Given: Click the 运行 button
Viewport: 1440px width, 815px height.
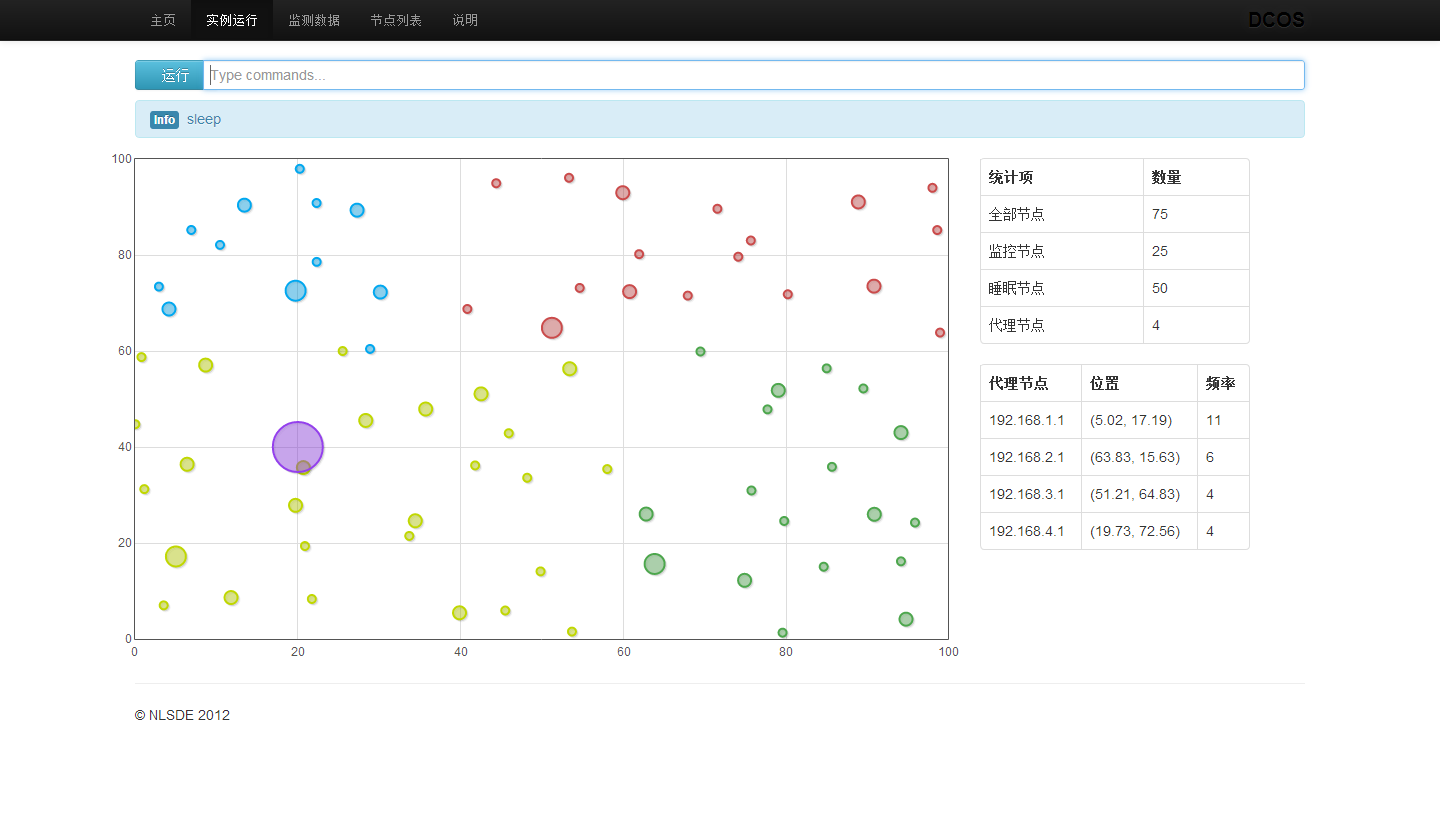Looking at the screenshot, I should click(170, 75).
